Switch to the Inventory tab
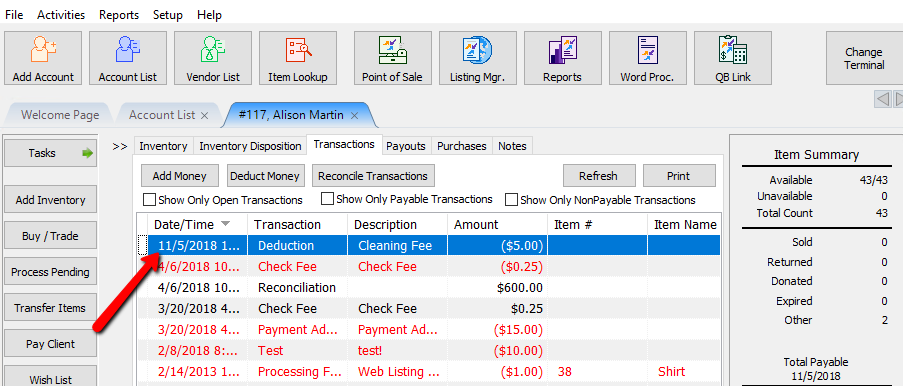903x386 pixels. click(163, 146)
